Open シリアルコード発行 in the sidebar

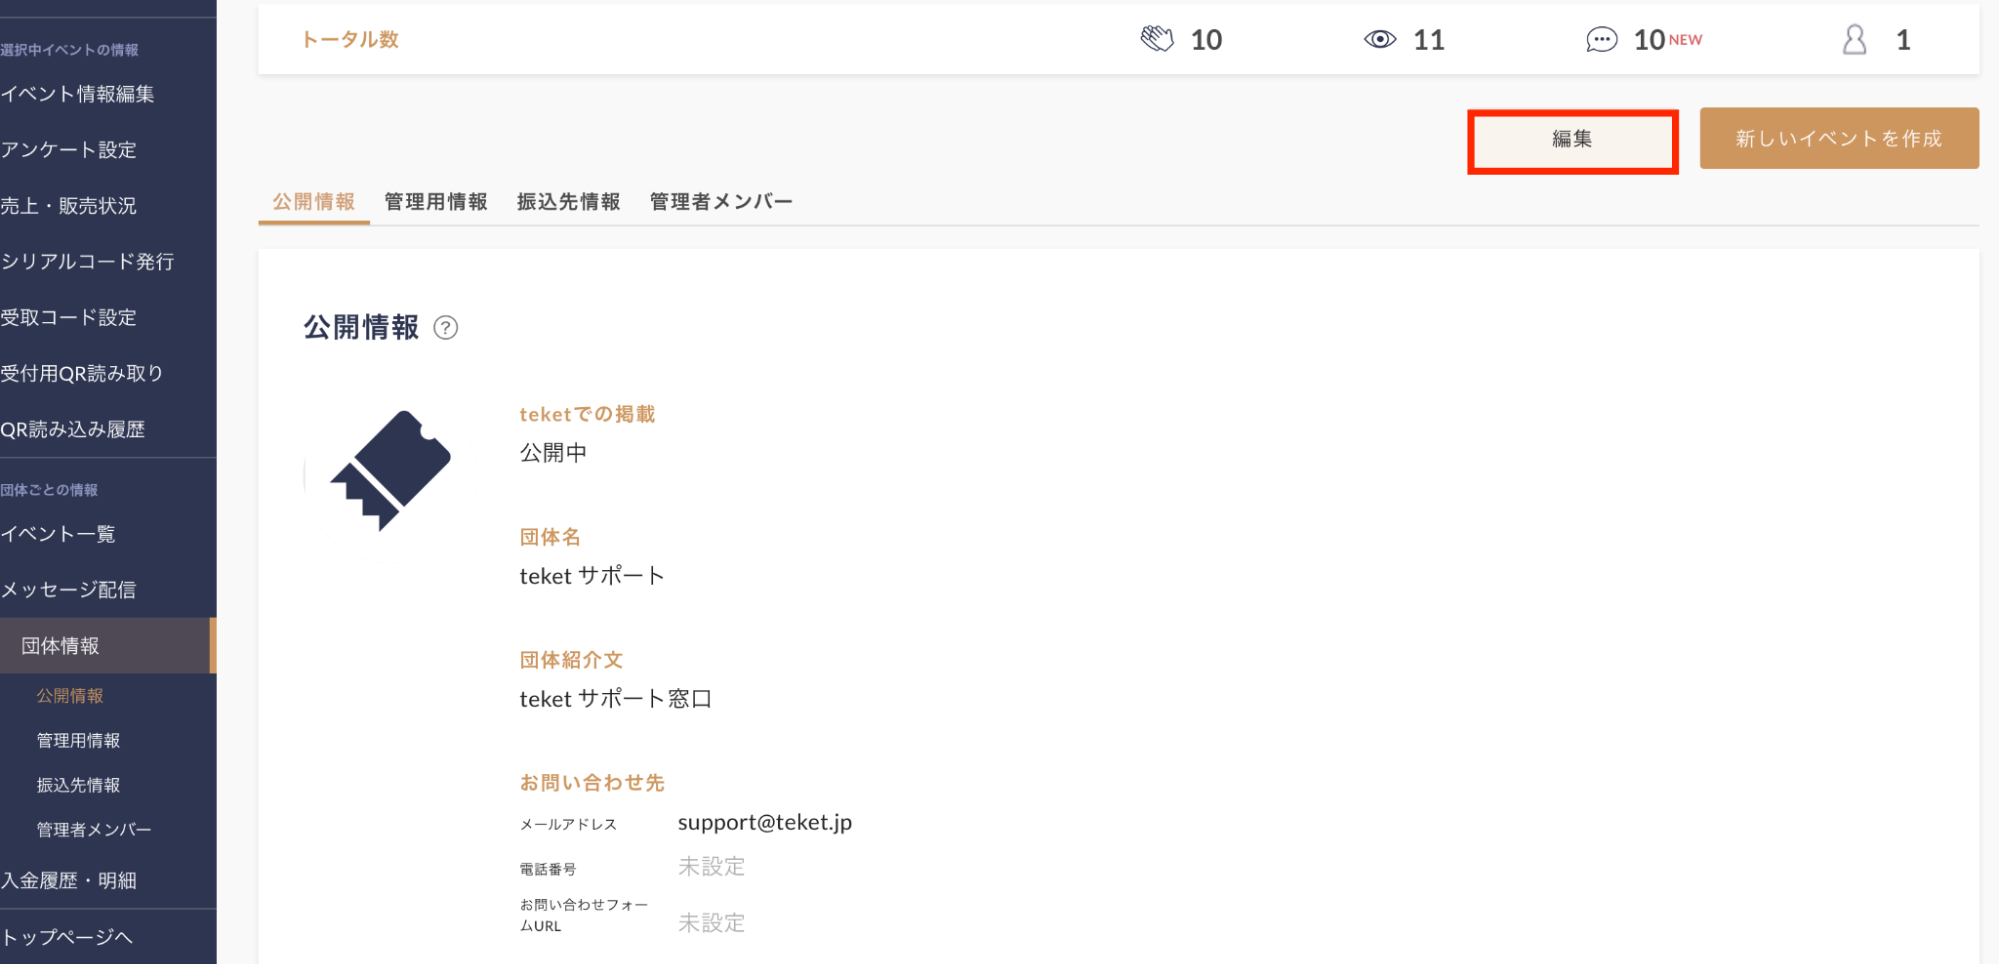click(x=87, y=262)
